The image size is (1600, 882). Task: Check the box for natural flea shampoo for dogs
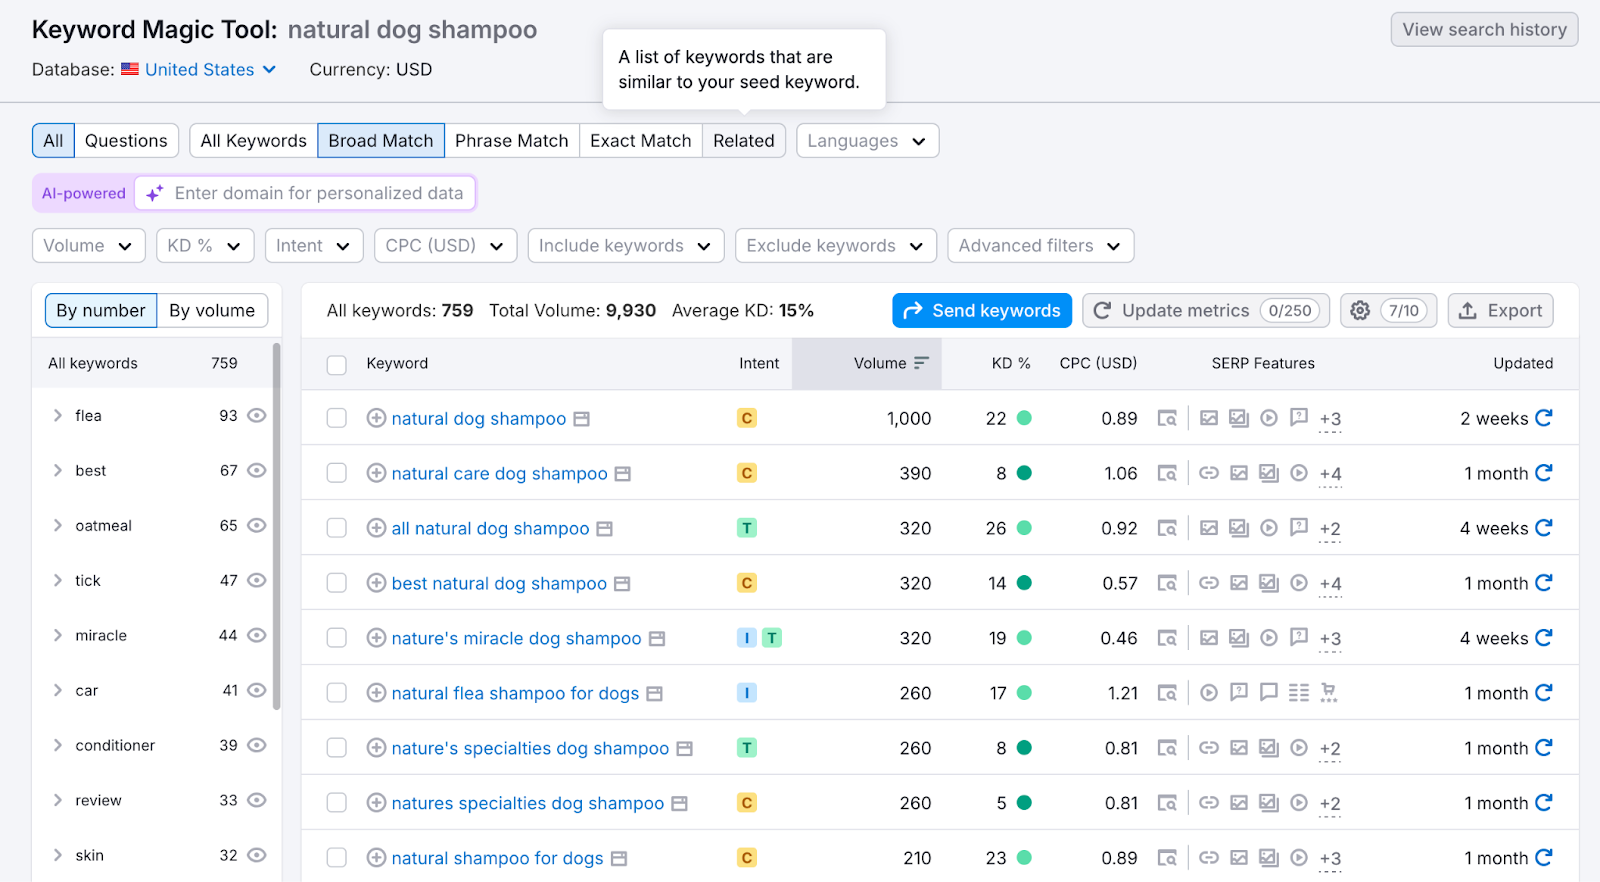pyautogui.click(x=337, y=693)
